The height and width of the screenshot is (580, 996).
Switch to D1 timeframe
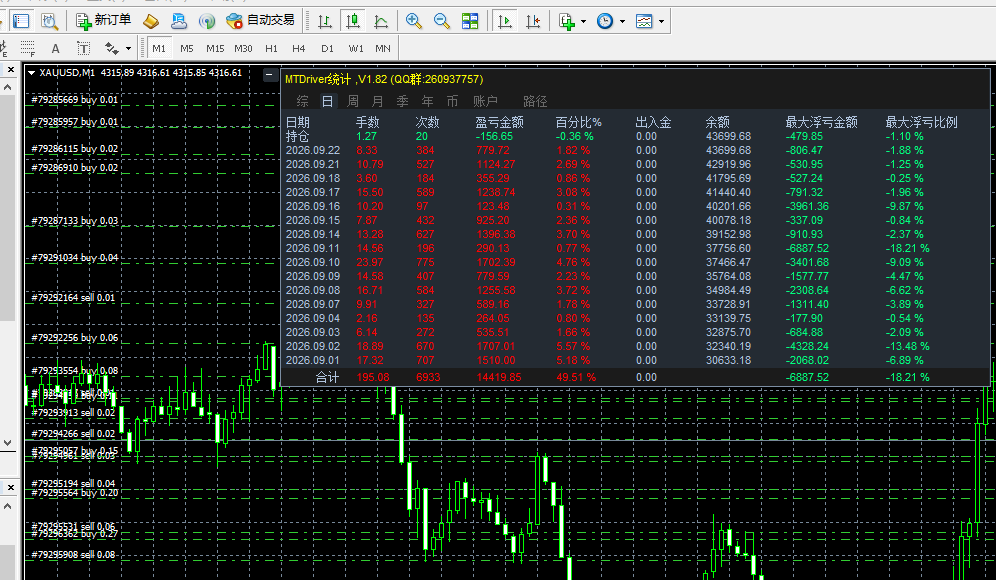[x=327, y=48]
